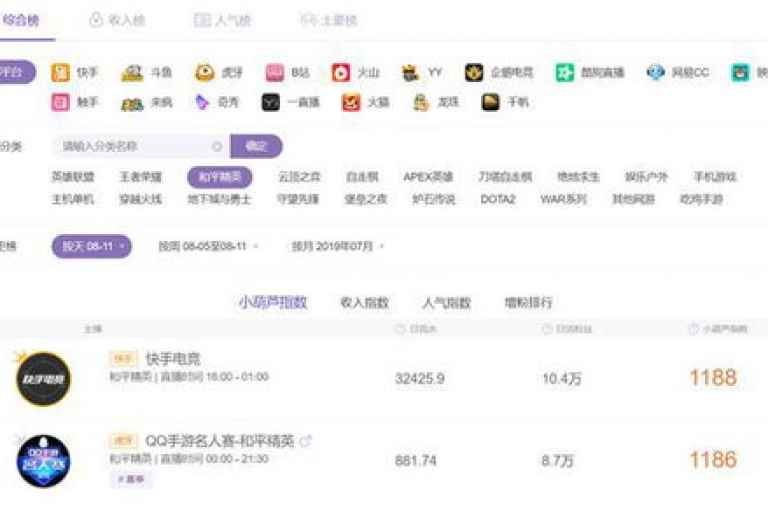Switch to the 综合榜 tab

click(21, 21)
